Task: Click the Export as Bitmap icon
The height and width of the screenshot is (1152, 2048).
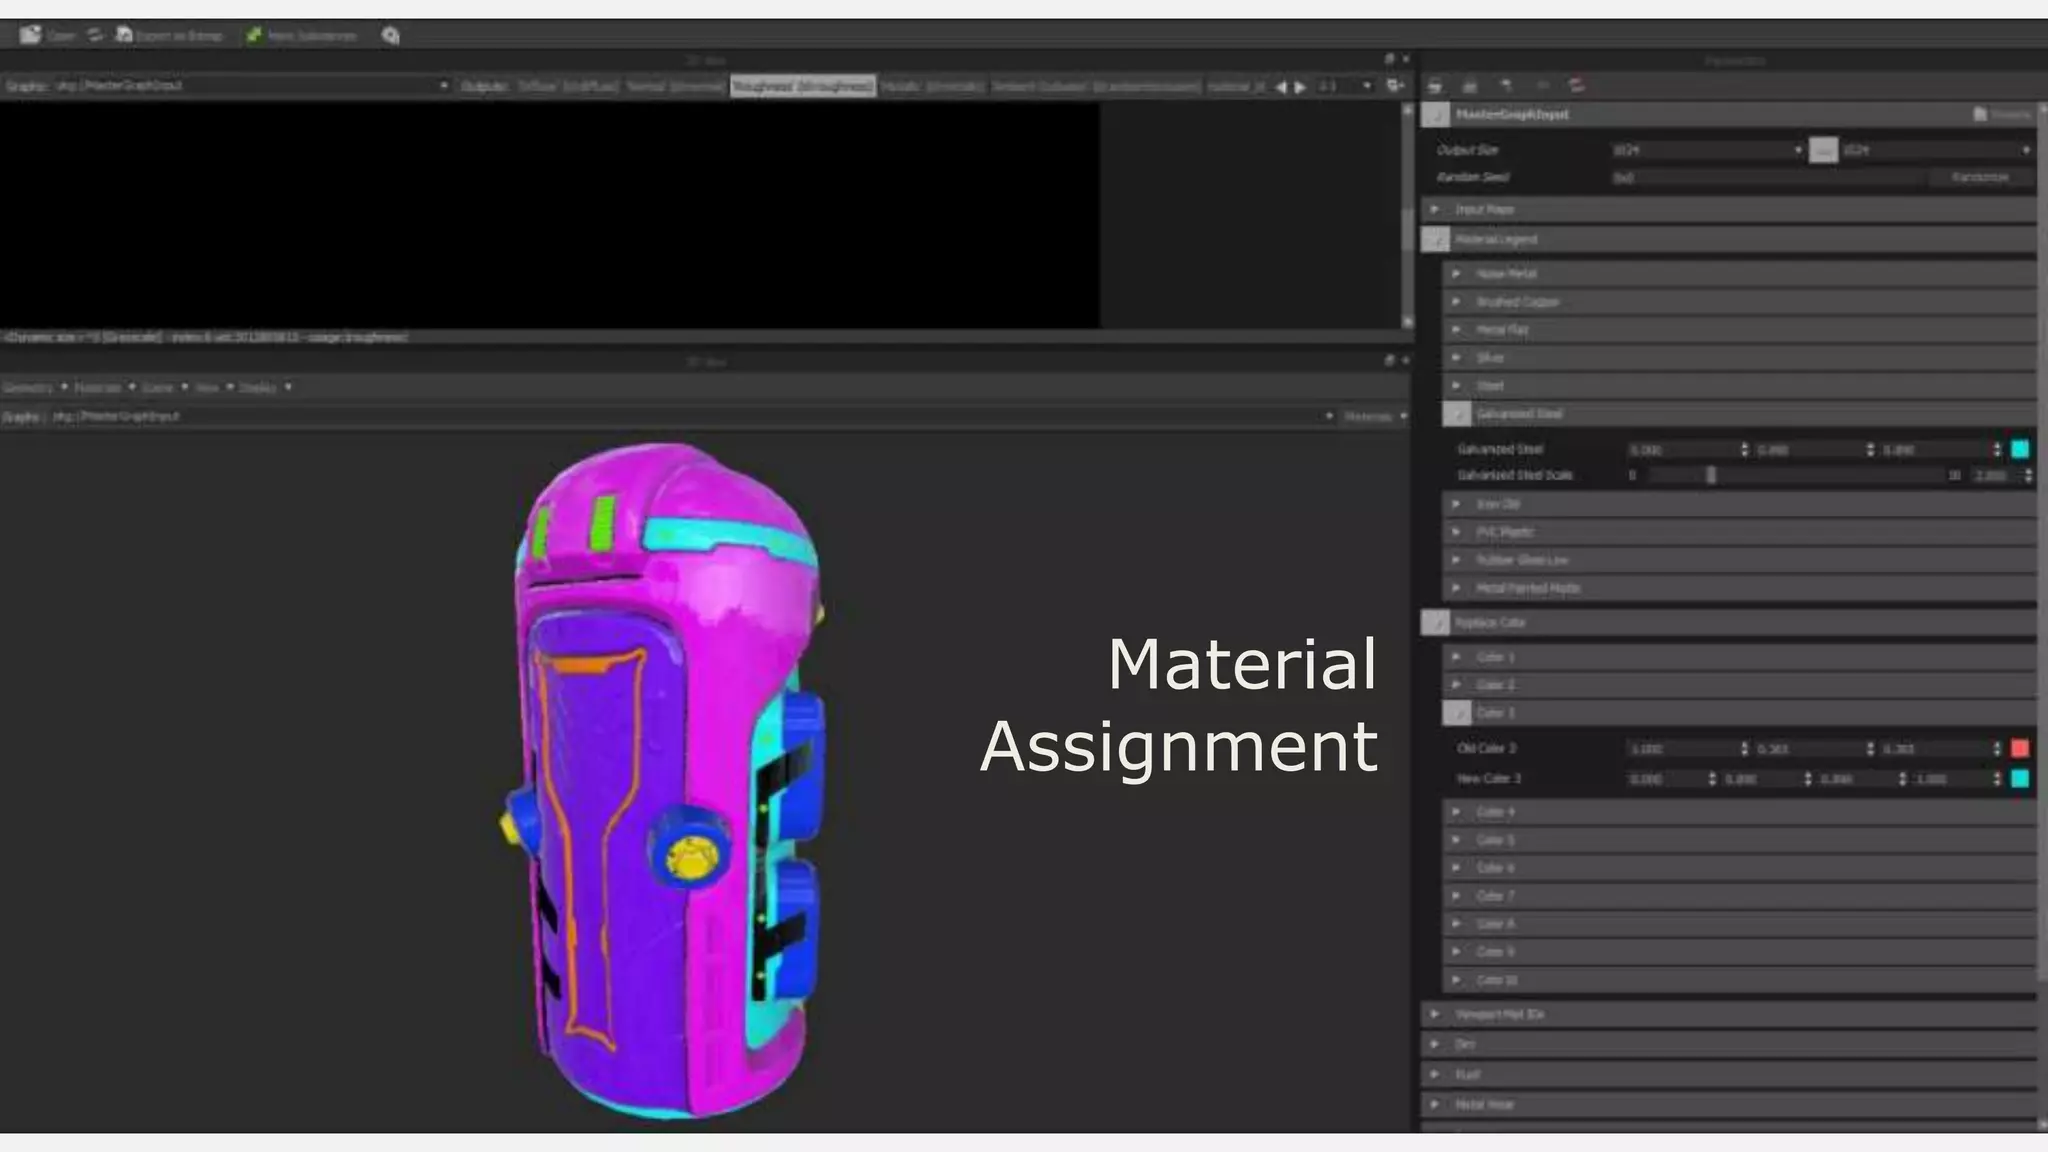Action: (x=124, y=35)
